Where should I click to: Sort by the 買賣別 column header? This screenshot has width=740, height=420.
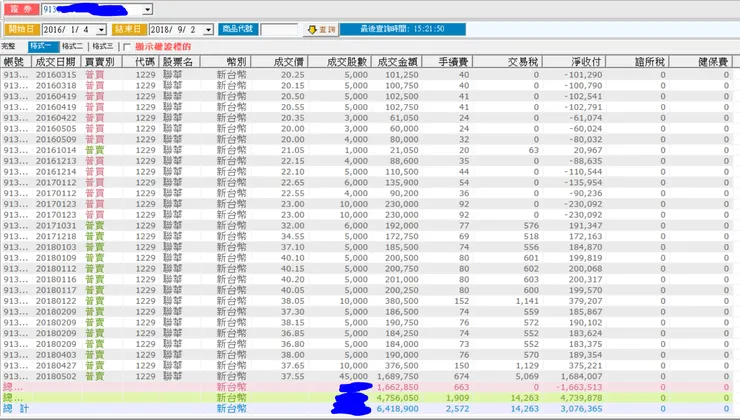click(101, 61)
